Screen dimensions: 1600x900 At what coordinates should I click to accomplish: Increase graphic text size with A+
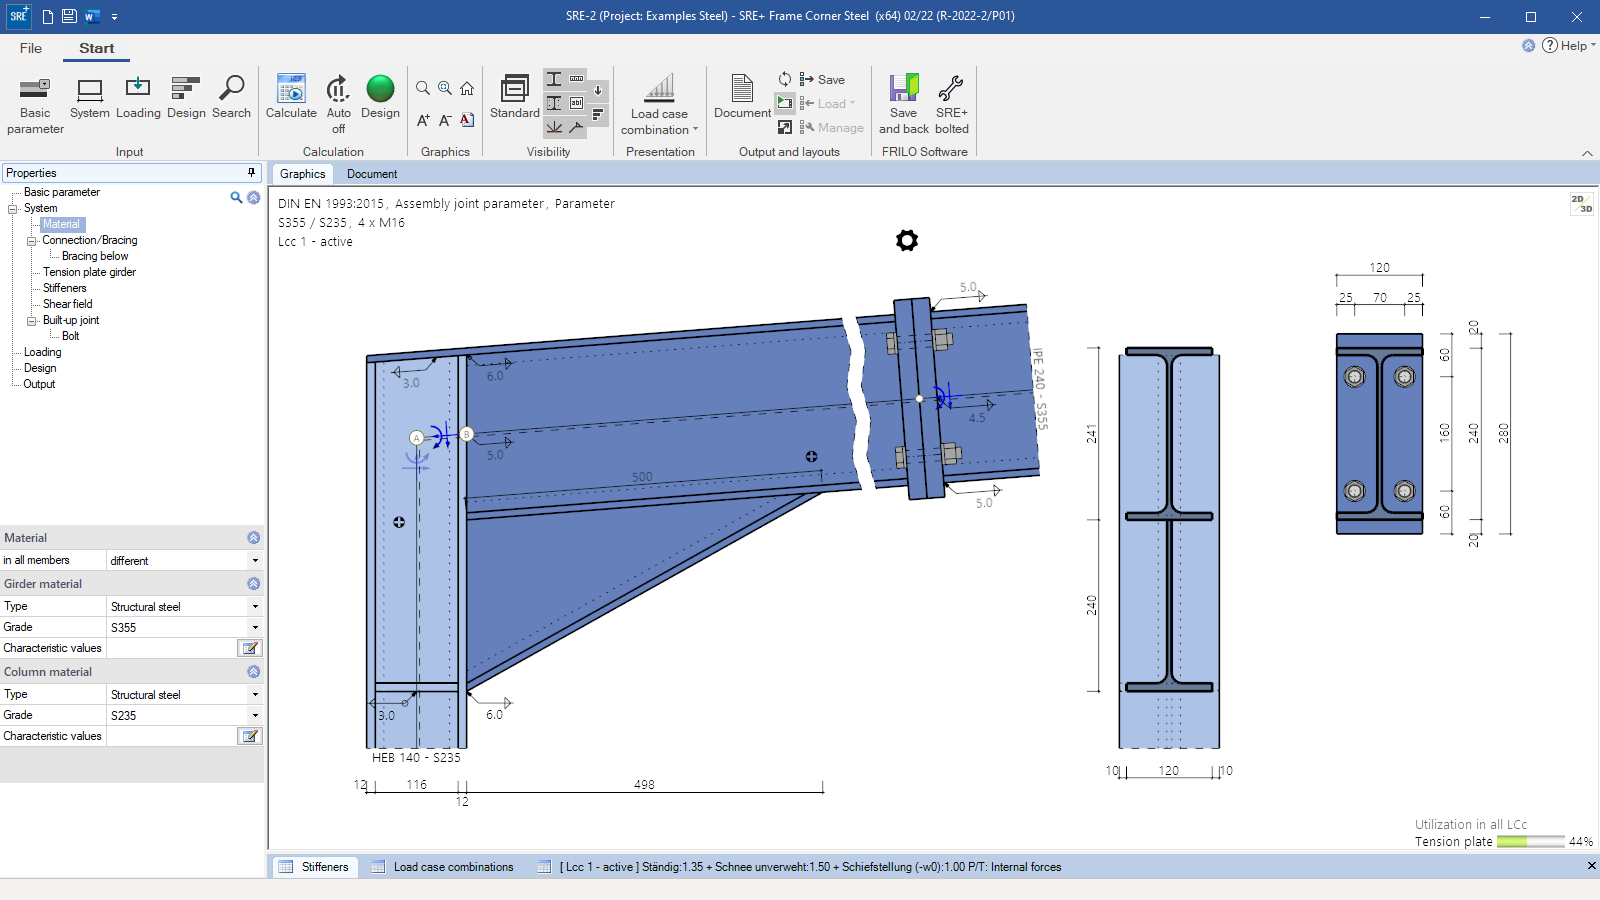[x=423, y=120]
